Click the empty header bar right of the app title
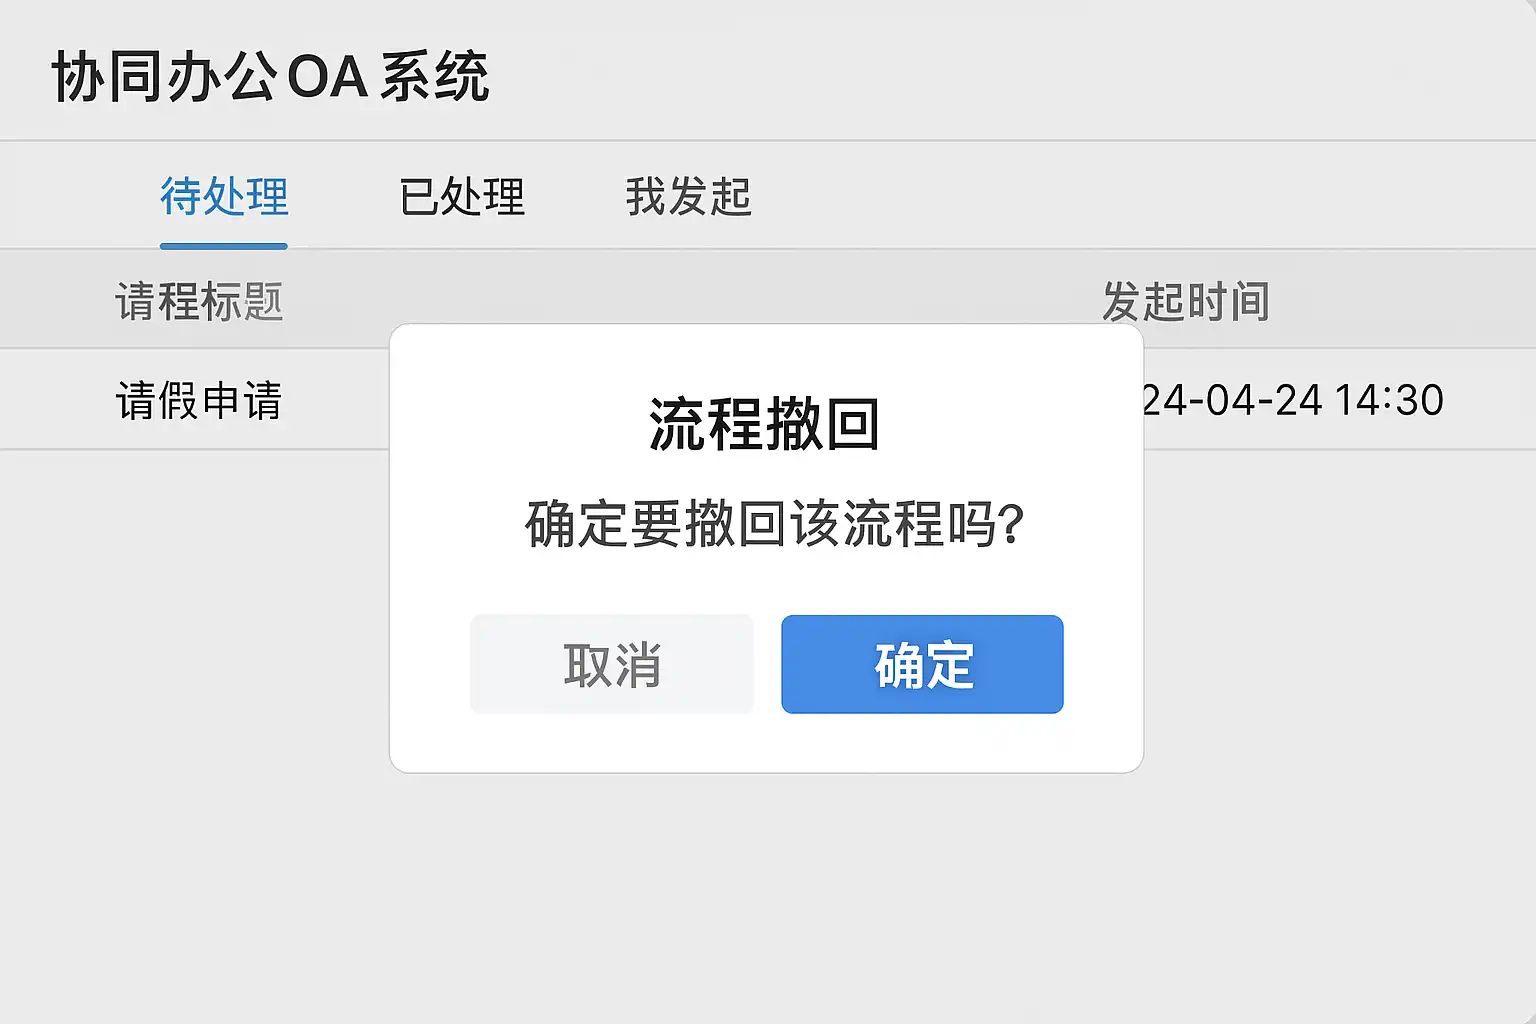Viewport: 1536px width, 1024px height. coord(1000,76)
